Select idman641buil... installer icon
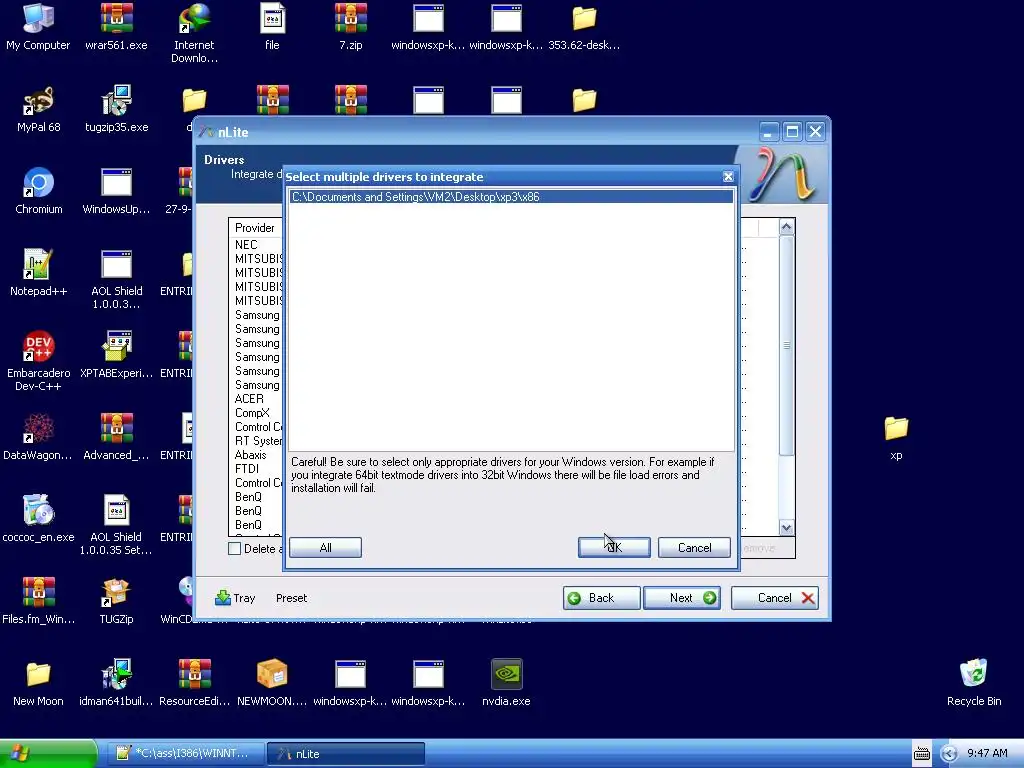1024x768 pixels. tap(116, 683)
